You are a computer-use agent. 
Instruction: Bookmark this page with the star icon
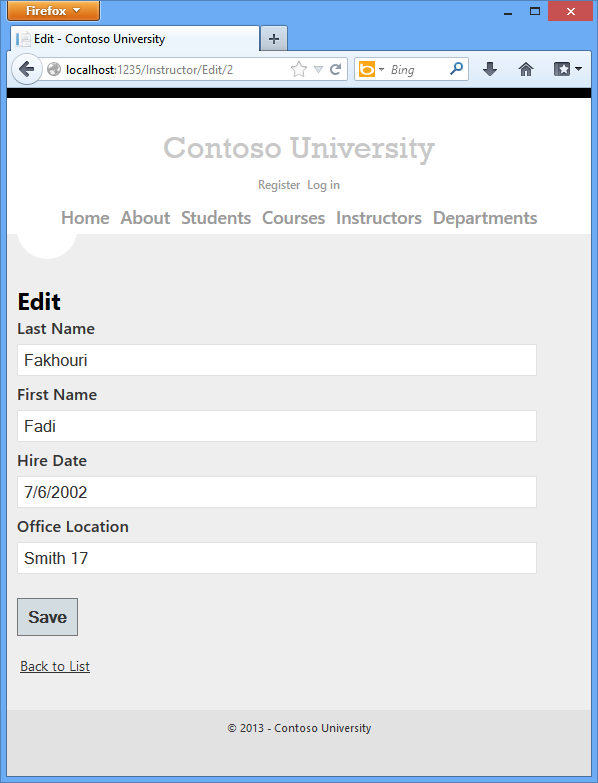[x=299, y=69]
